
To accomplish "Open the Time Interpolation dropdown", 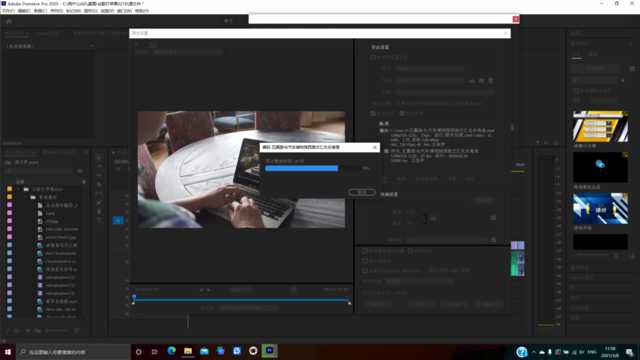I will pos(419,281).
